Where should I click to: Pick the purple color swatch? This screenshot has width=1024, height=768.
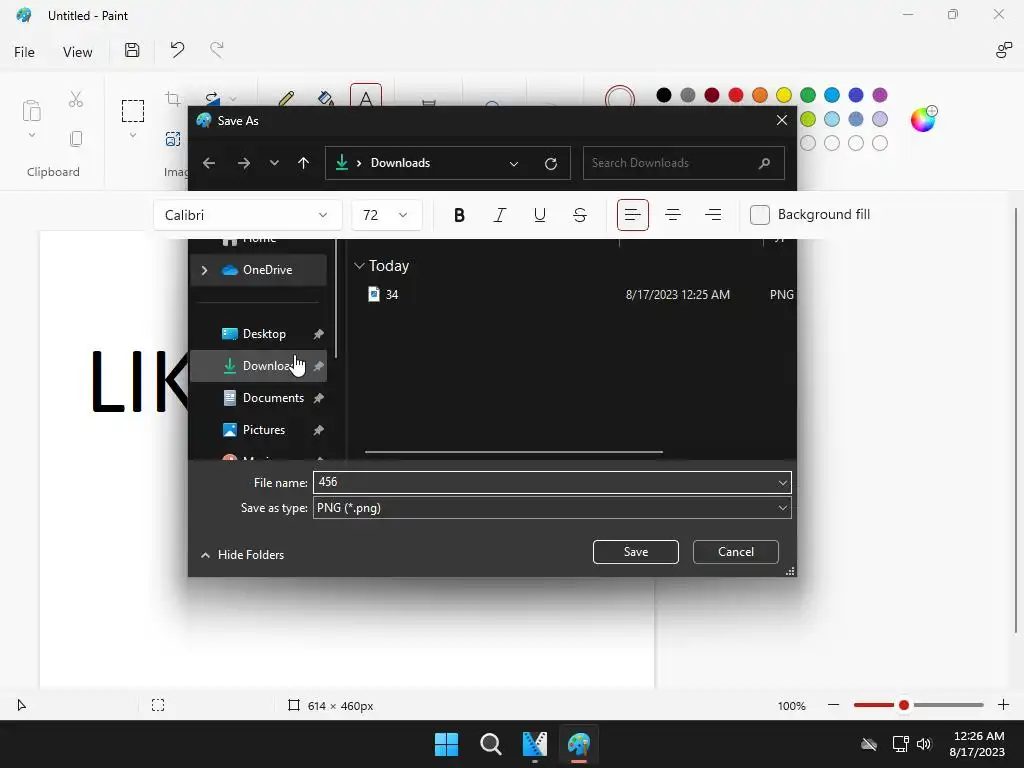click(x=880, y=95)
